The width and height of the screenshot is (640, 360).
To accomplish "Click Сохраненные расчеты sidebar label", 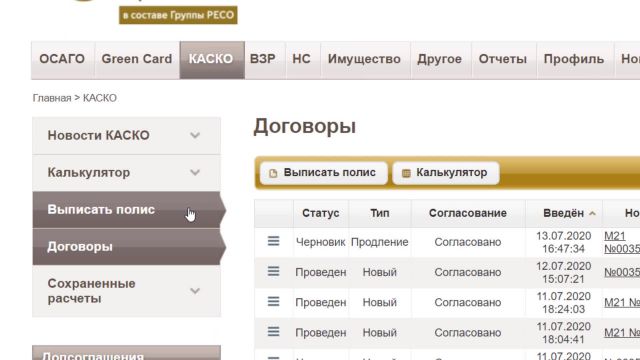I will pos(91,291).
